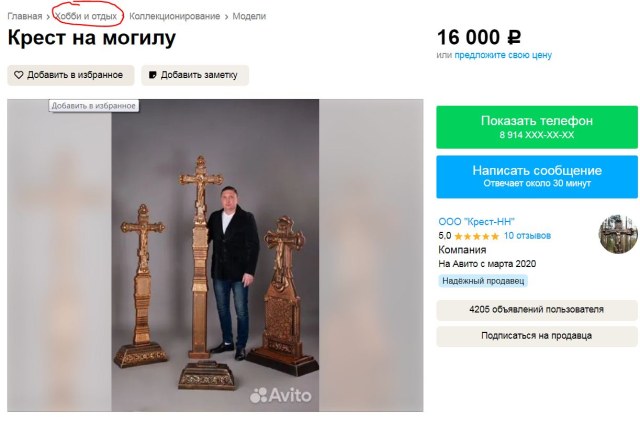Click the Avito watermark logo on the photo
This screenshot has width=640, height=423.
(x=281, y=394)
